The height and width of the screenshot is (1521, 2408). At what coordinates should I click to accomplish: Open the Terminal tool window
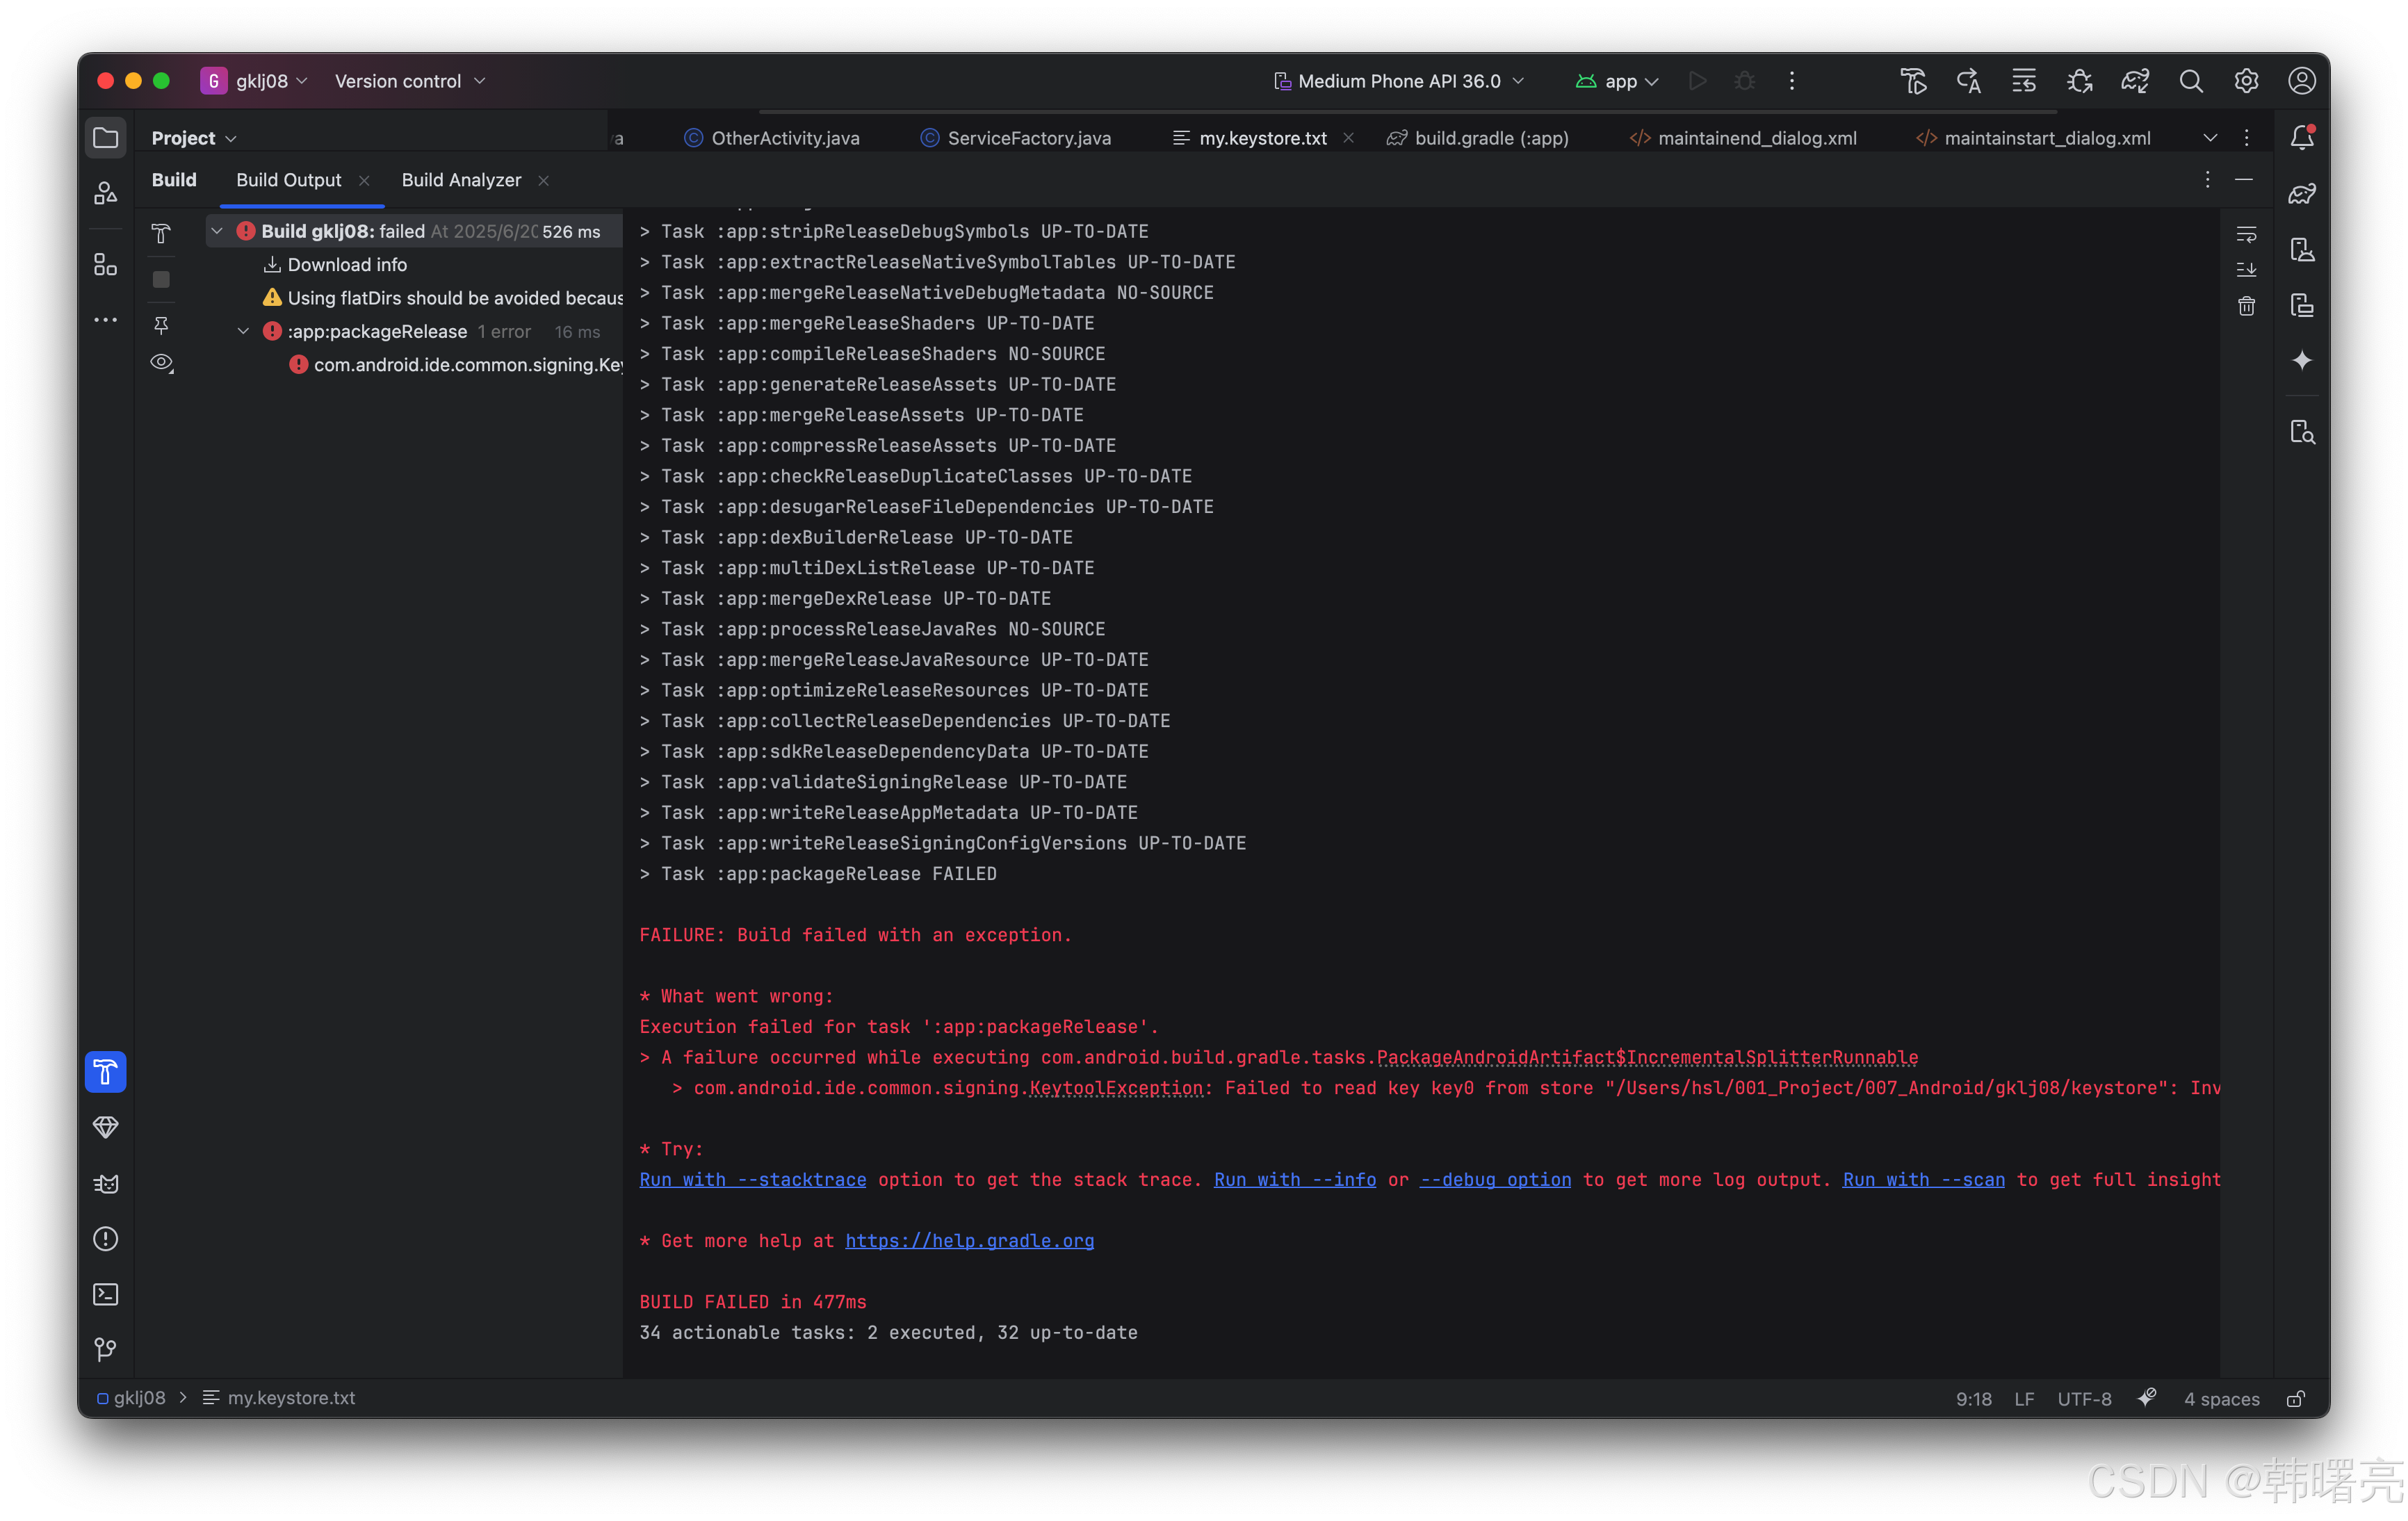(x=106, y=1294)
